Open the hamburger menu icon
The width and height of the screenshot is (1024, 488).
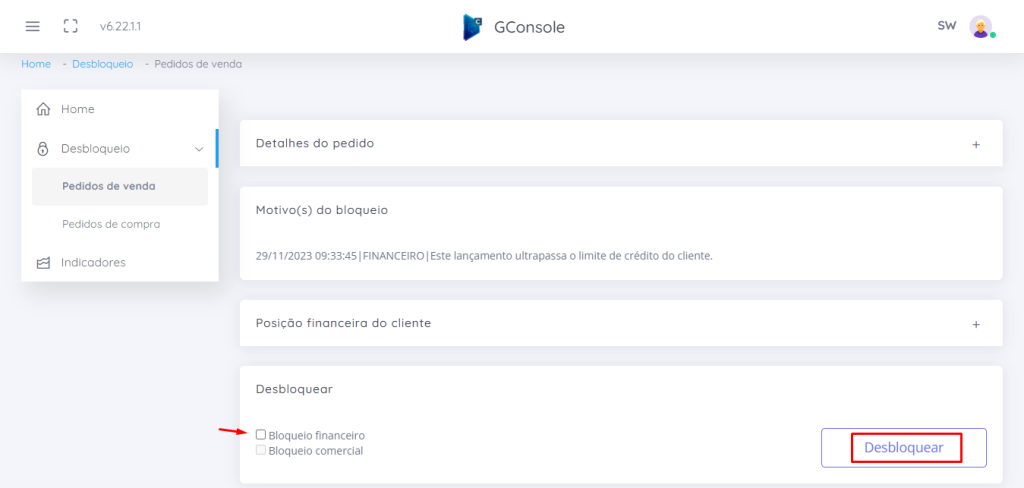tap(33, 27)
